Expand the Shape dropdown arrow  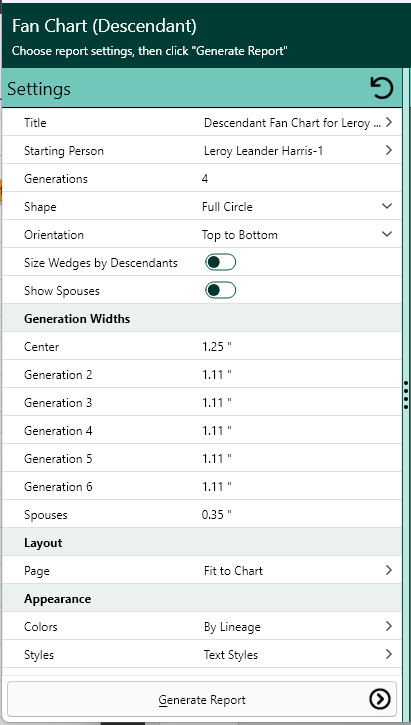(x=387, y=206)
